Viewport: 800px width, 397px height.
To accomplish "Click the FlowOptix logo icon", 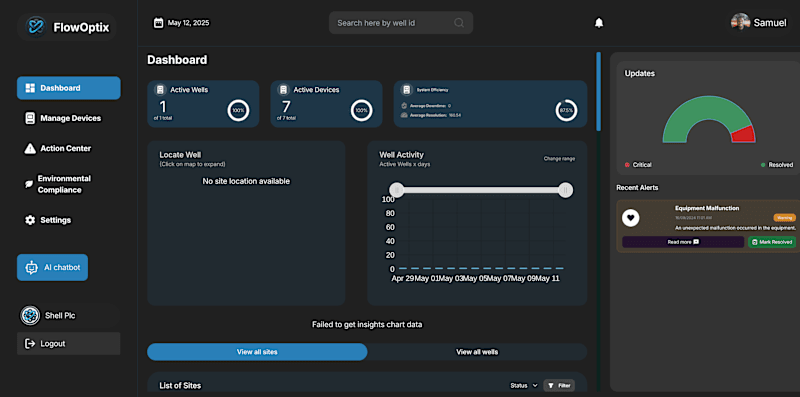I will point(36,27).
